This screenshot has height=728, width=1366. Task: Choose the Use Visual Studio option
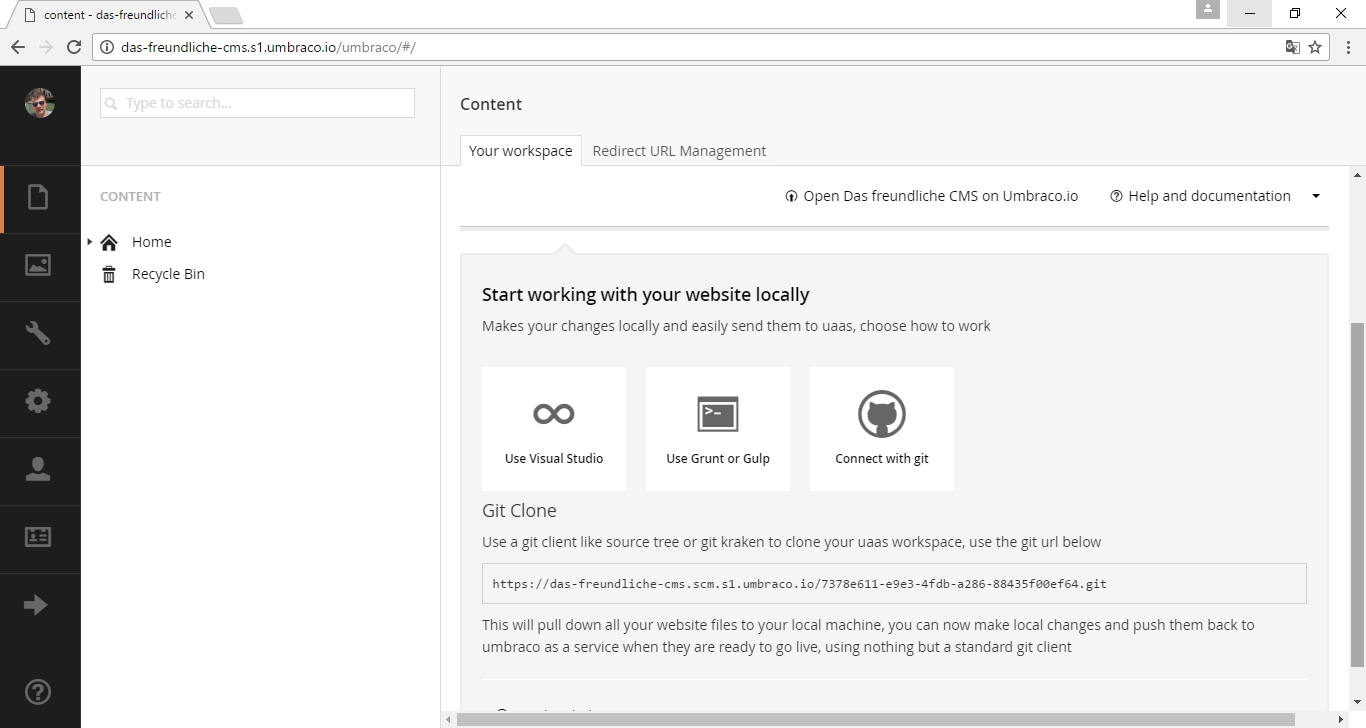(554, 429)
